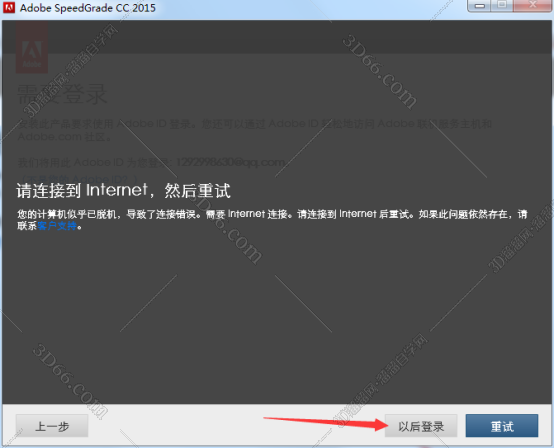Open the 客户支持 customer support link

point(57,226)
